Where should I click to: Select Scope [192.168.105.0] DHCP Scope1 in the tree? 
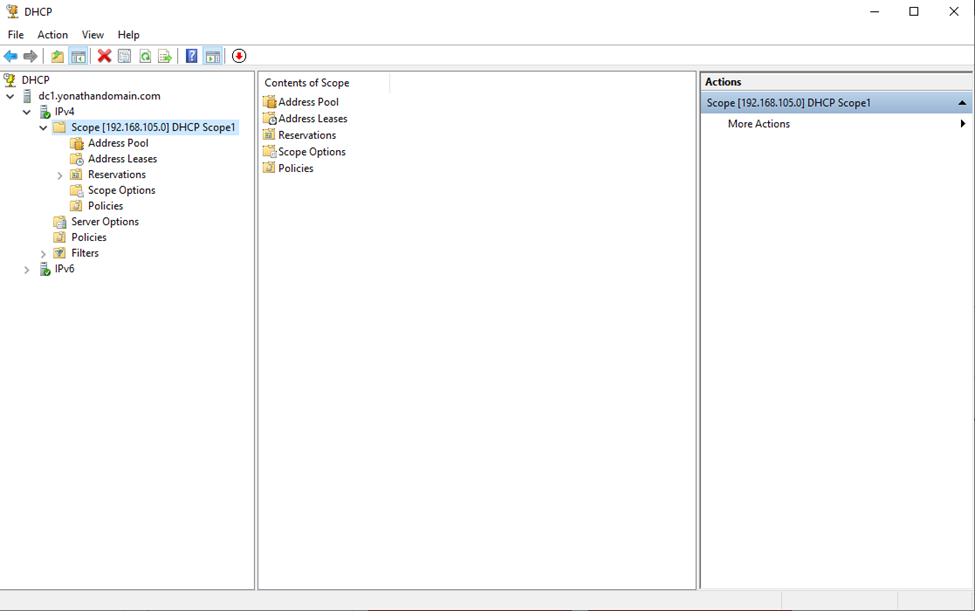(x=153, y=127)
